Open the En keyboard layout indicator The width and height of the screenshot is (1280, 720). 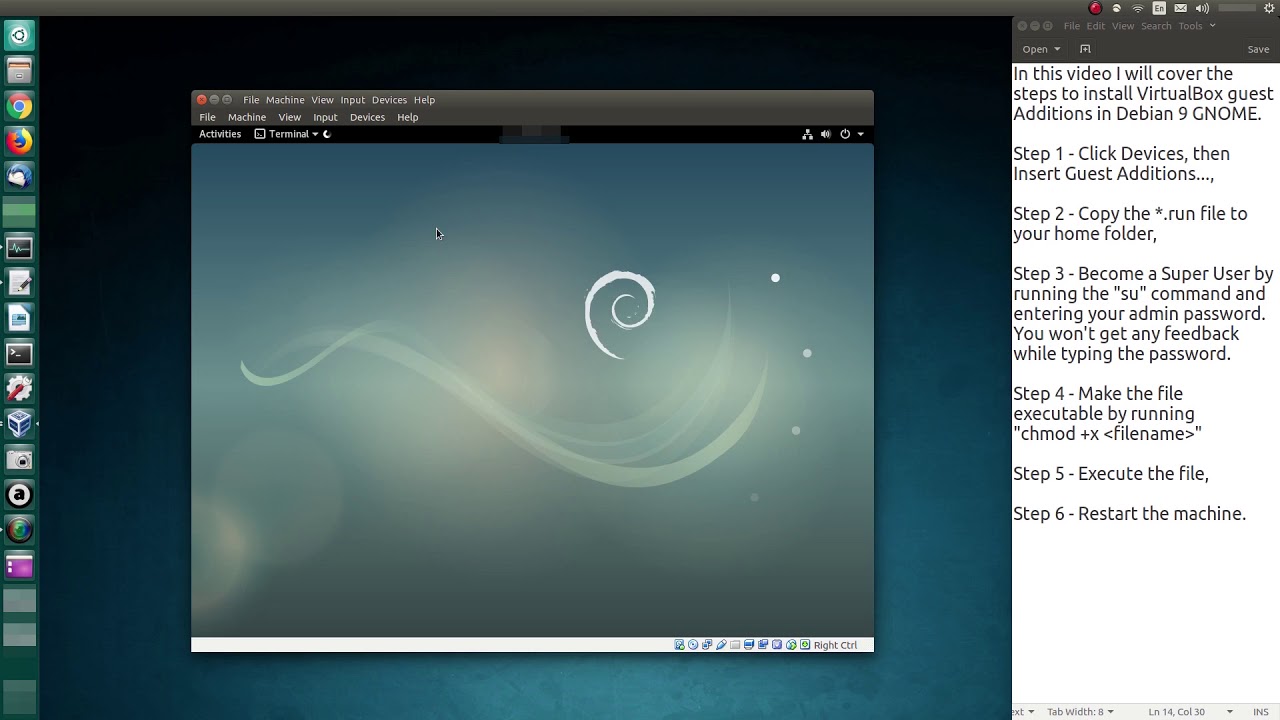pyautogui.click(x=1159, y=8)
